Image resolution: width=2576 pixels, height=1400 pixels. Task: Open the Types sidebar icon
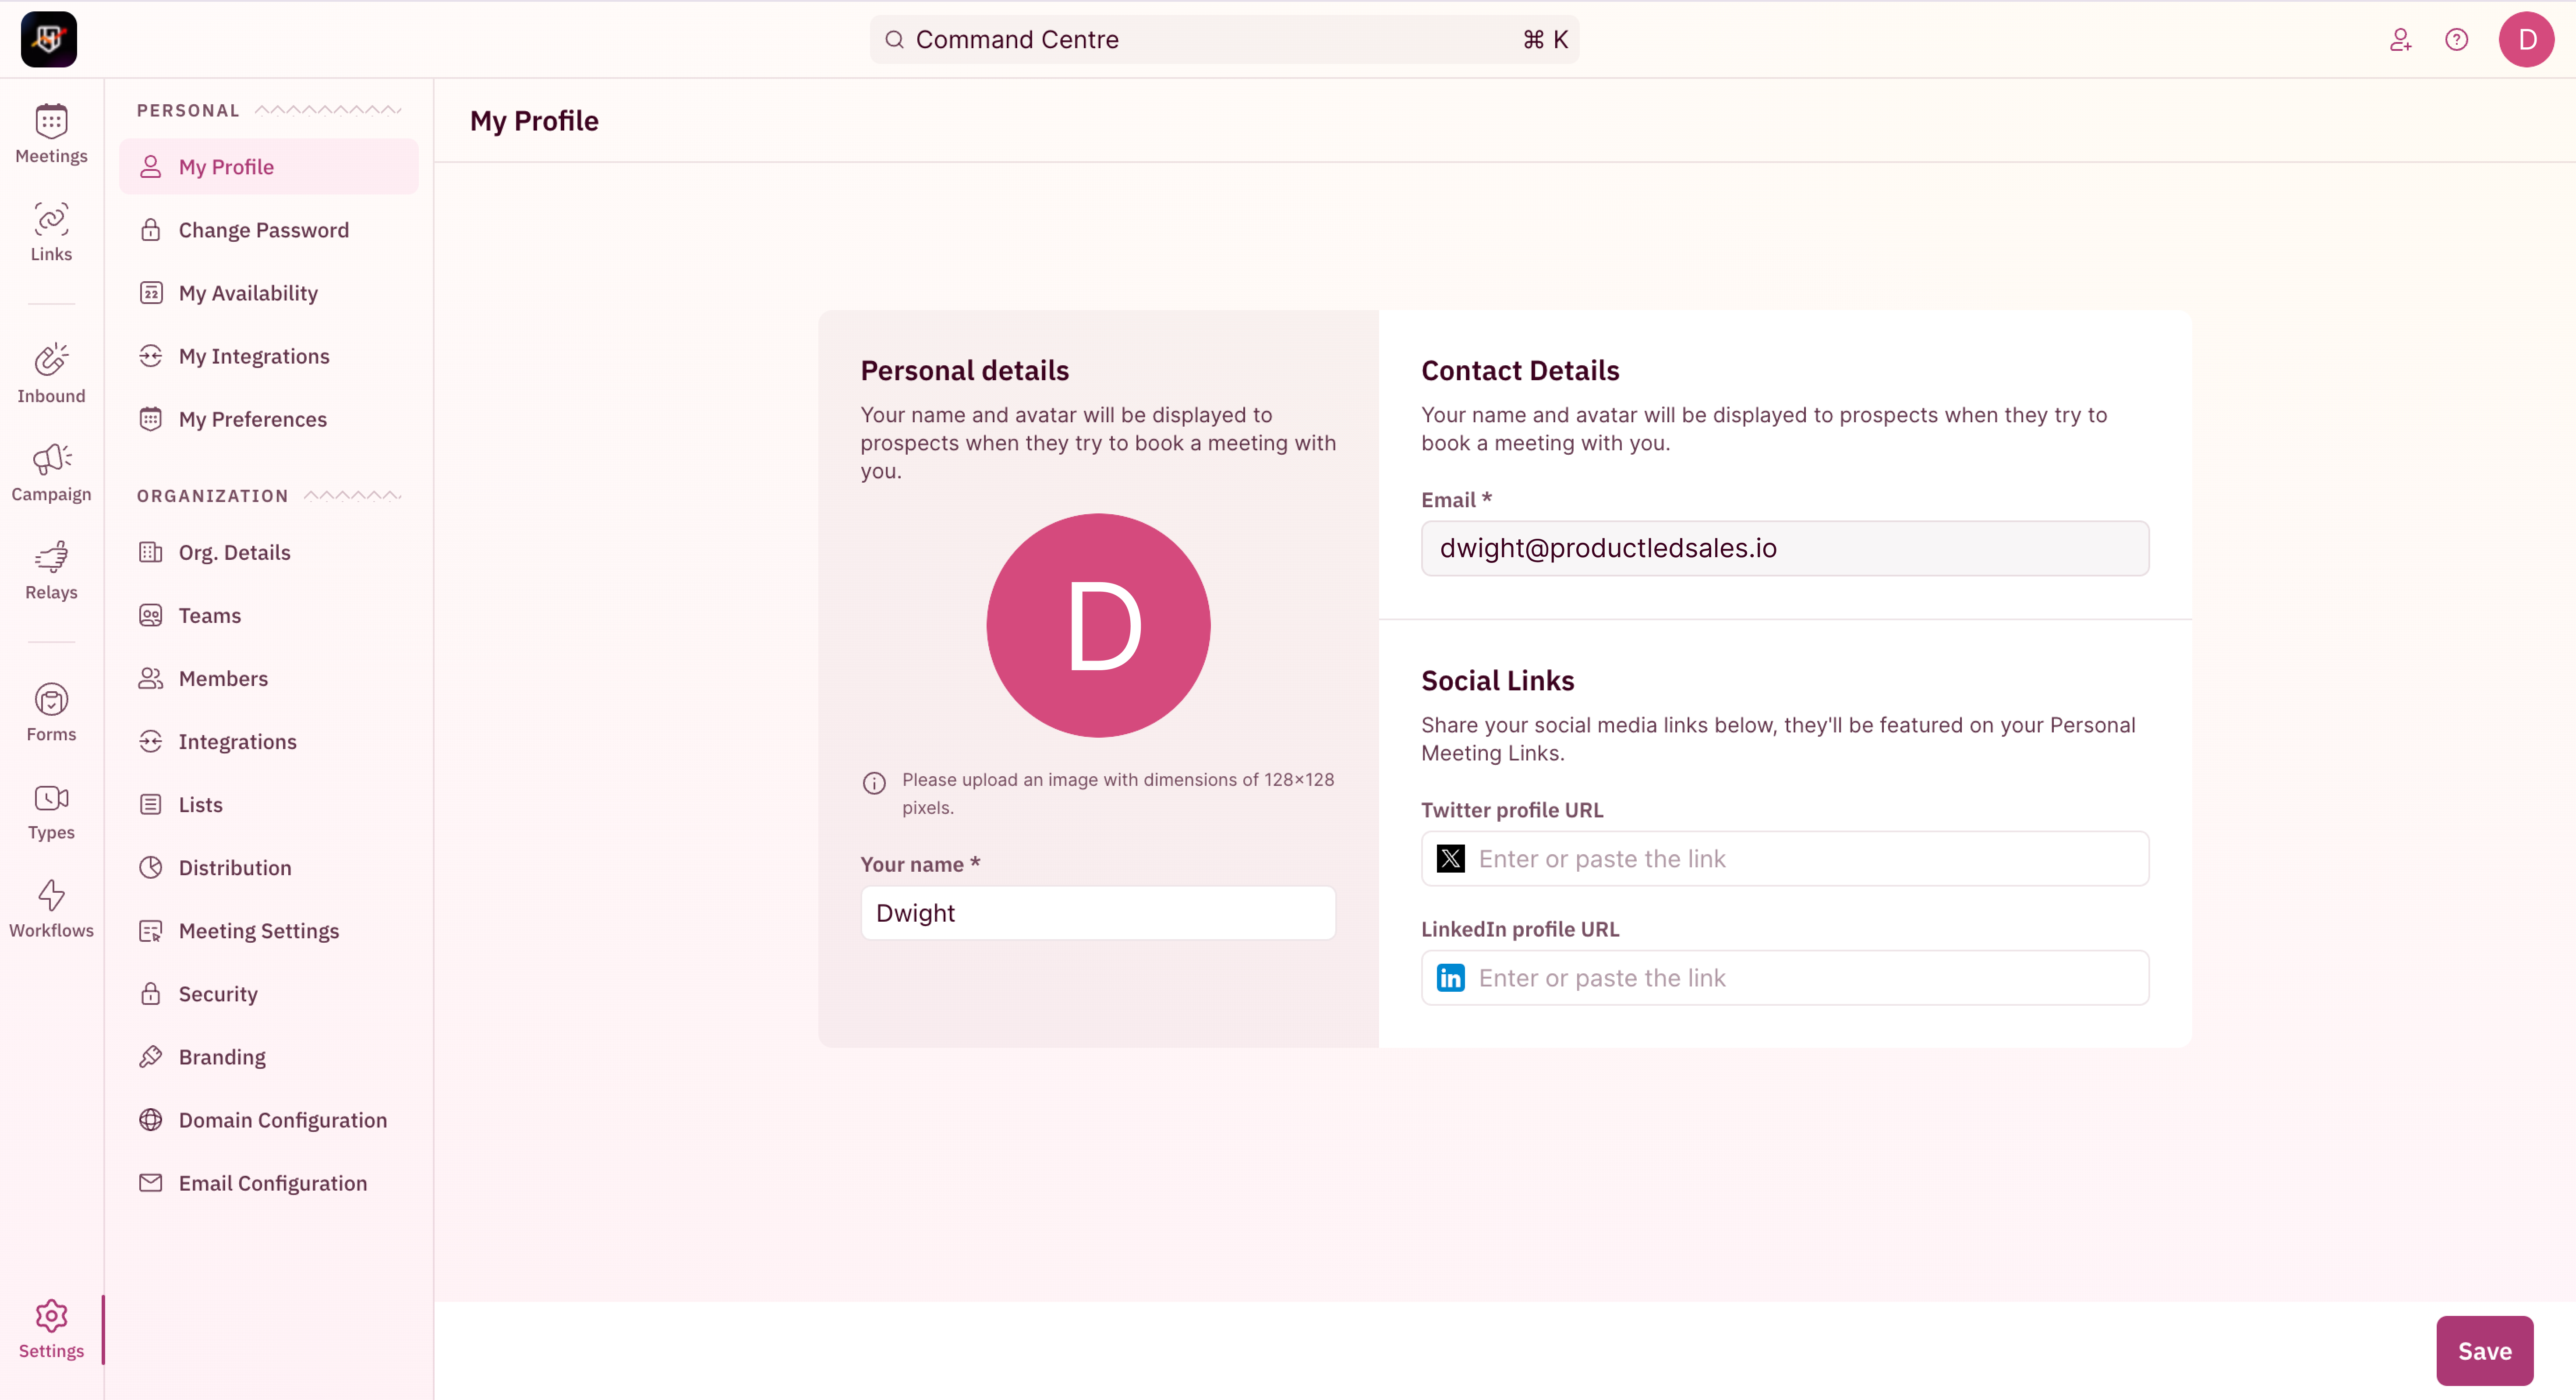click(x=51, y=798)
